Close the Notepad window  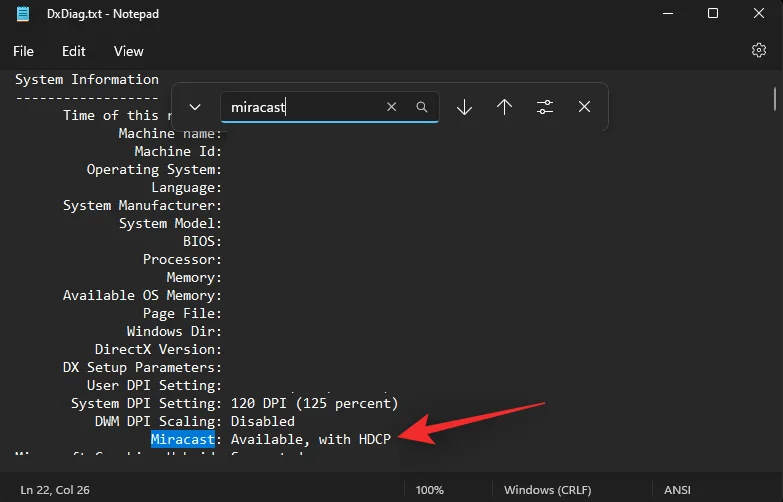pyautogui.click(x=759, y=13)
